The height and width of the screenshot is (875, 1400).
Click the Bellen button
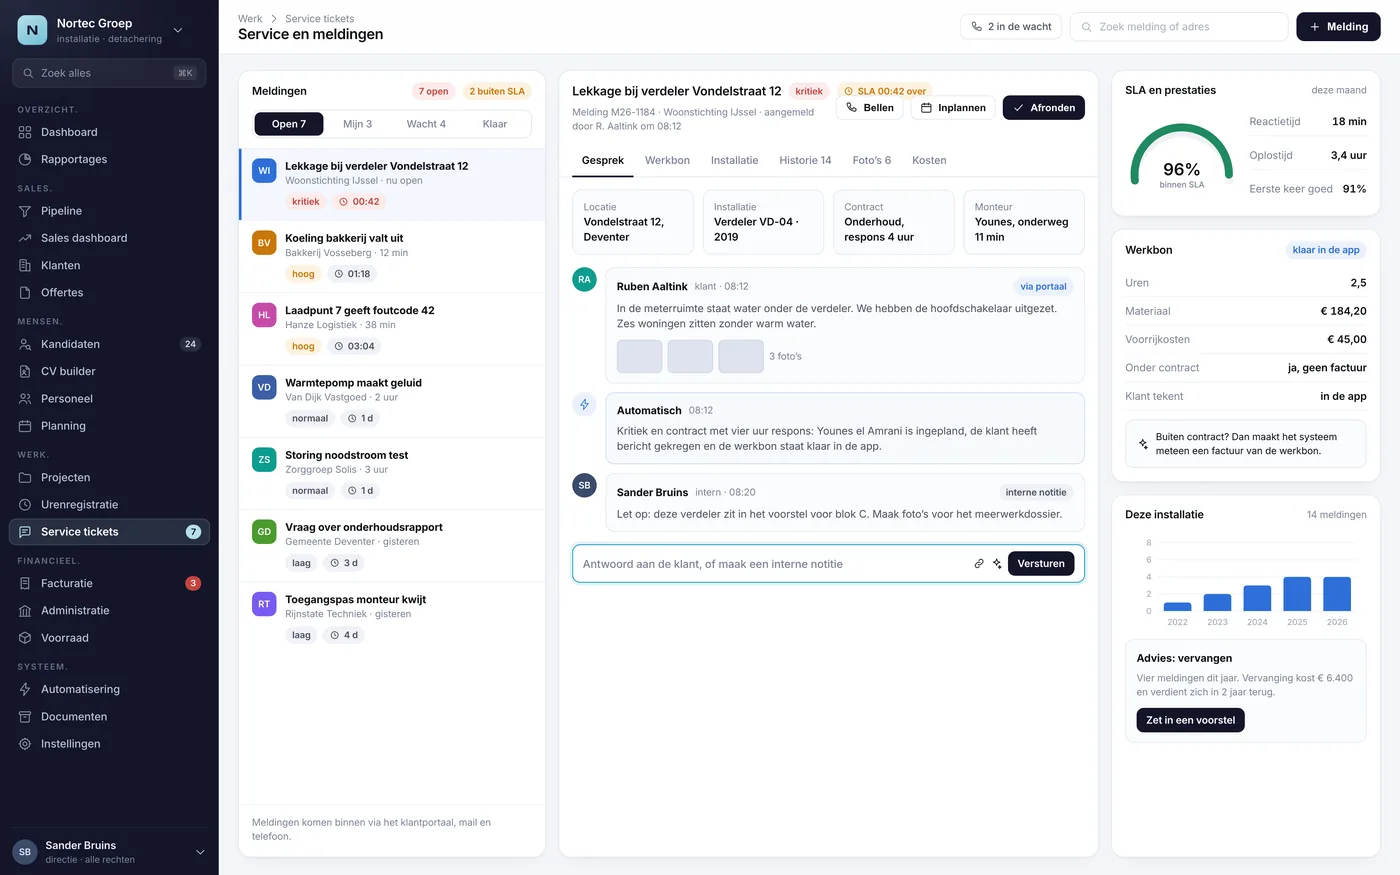pos(870,107)
